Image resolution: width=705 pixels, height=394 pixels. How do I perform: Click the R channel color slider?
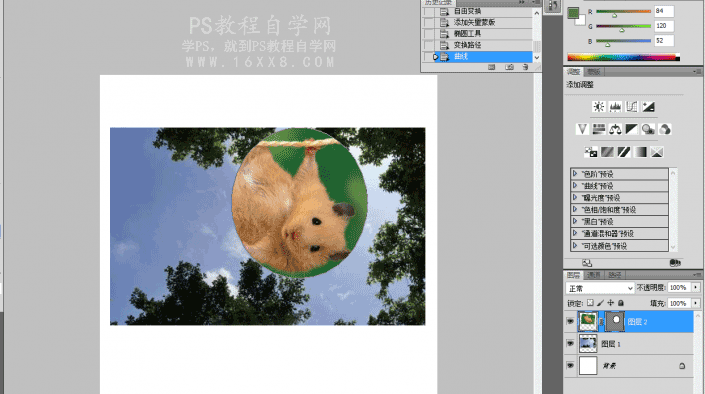pos(623,11)
